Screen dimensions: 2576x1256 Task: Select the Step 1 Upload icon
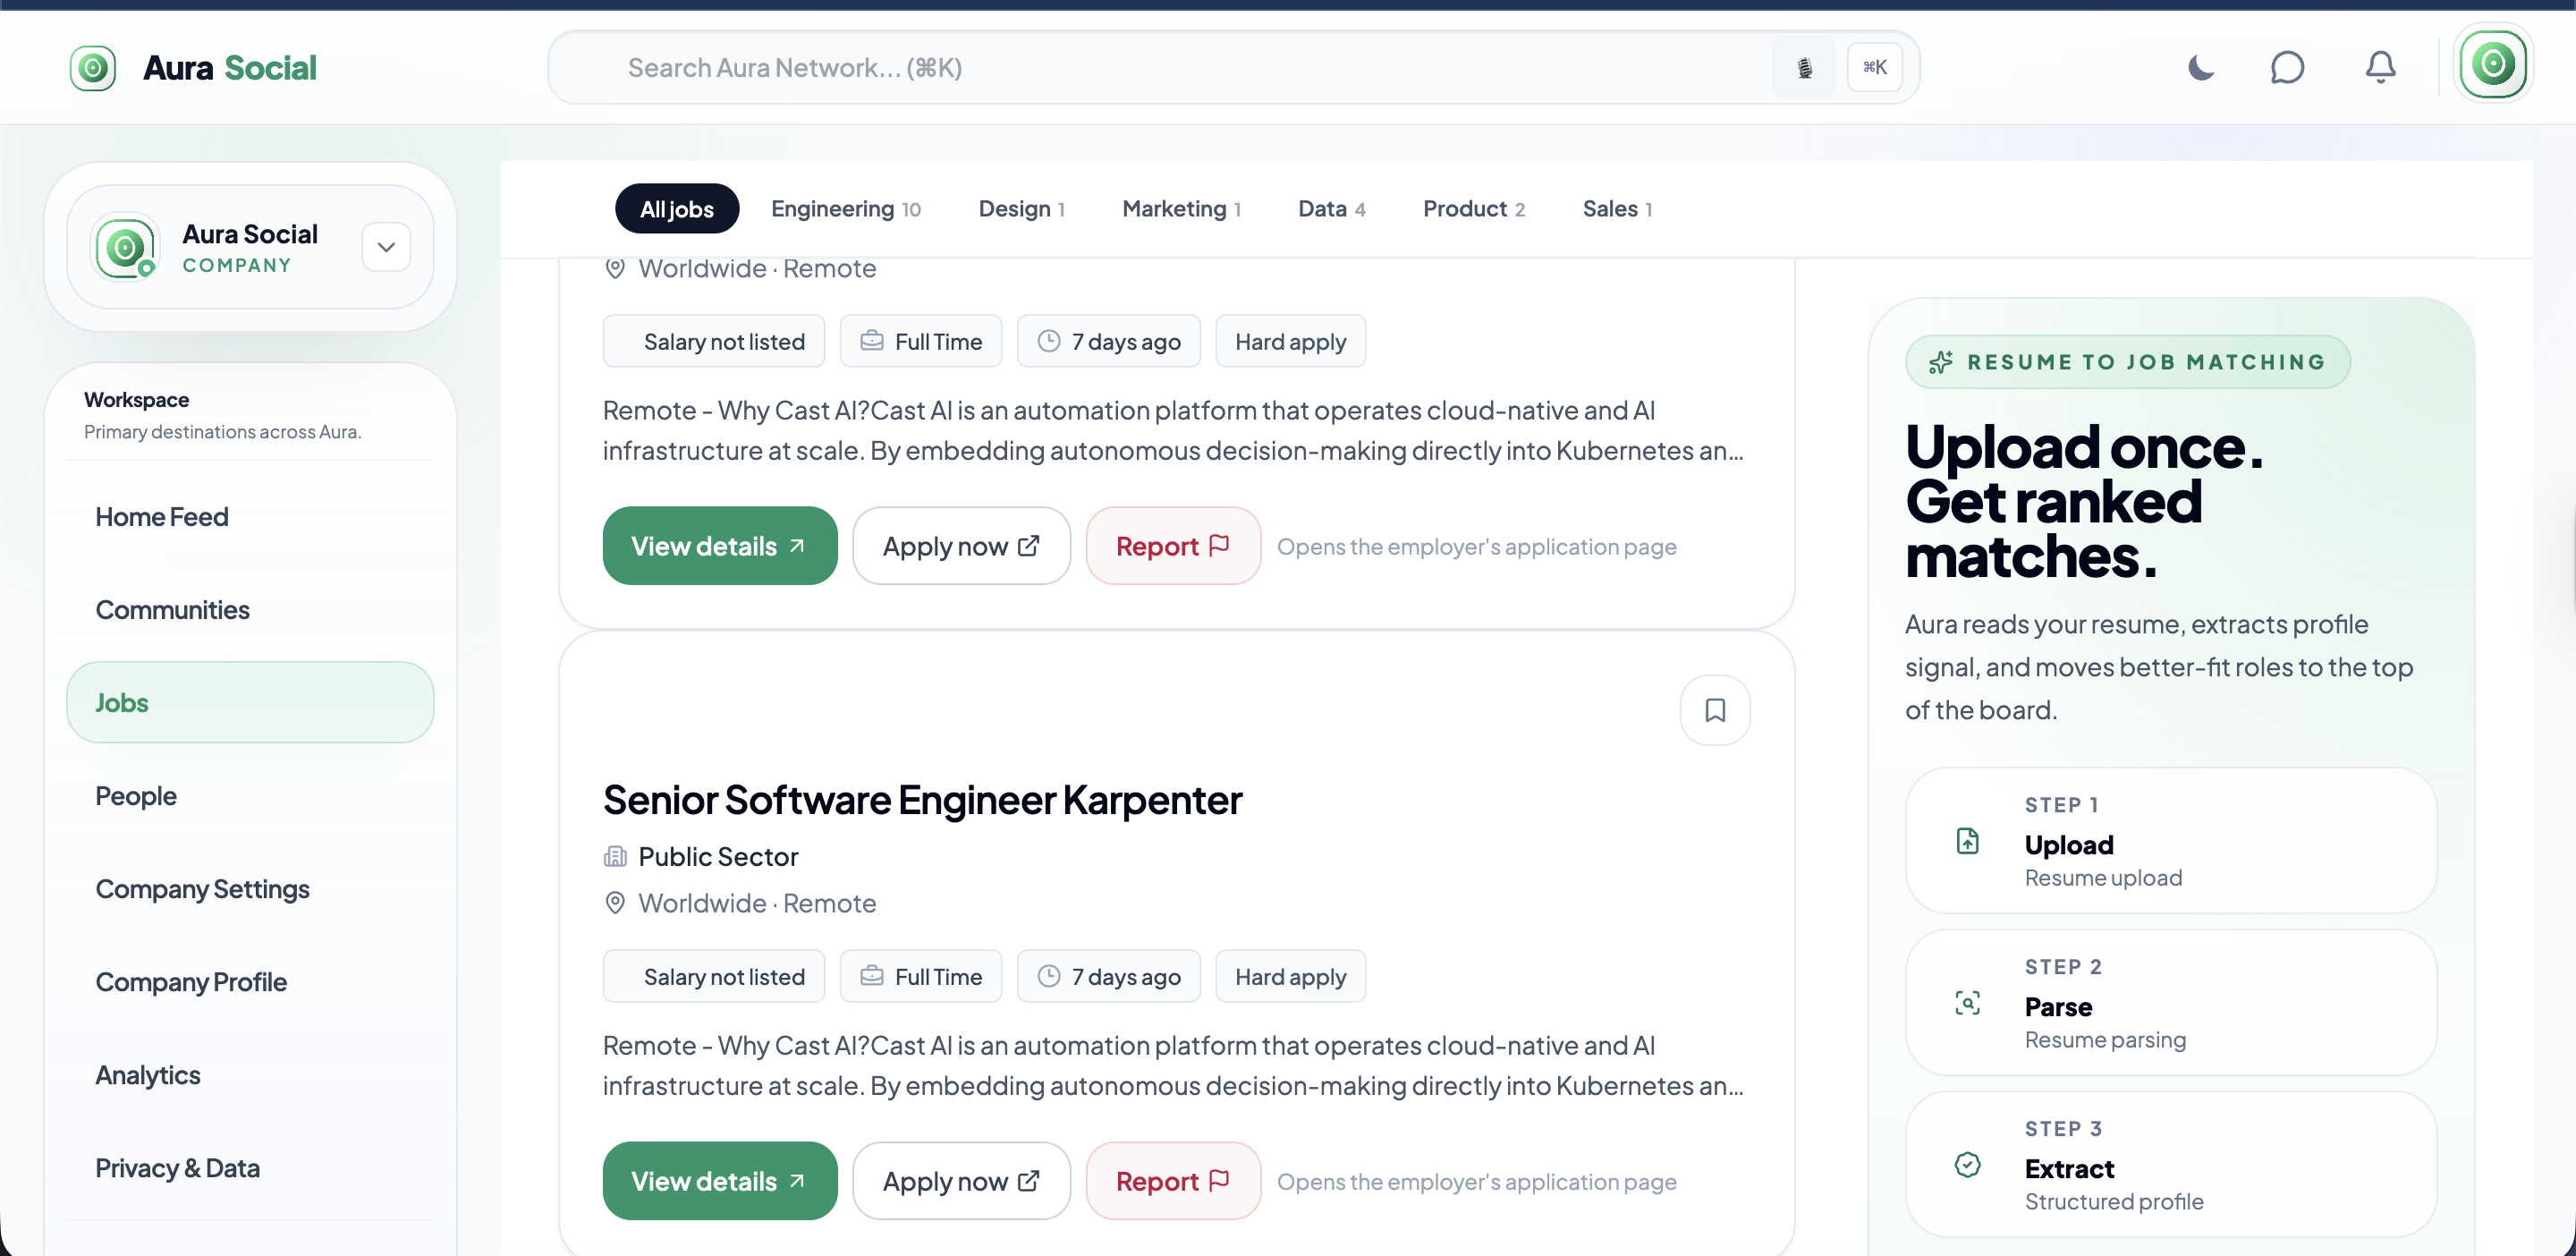[x=1968, y=841]
